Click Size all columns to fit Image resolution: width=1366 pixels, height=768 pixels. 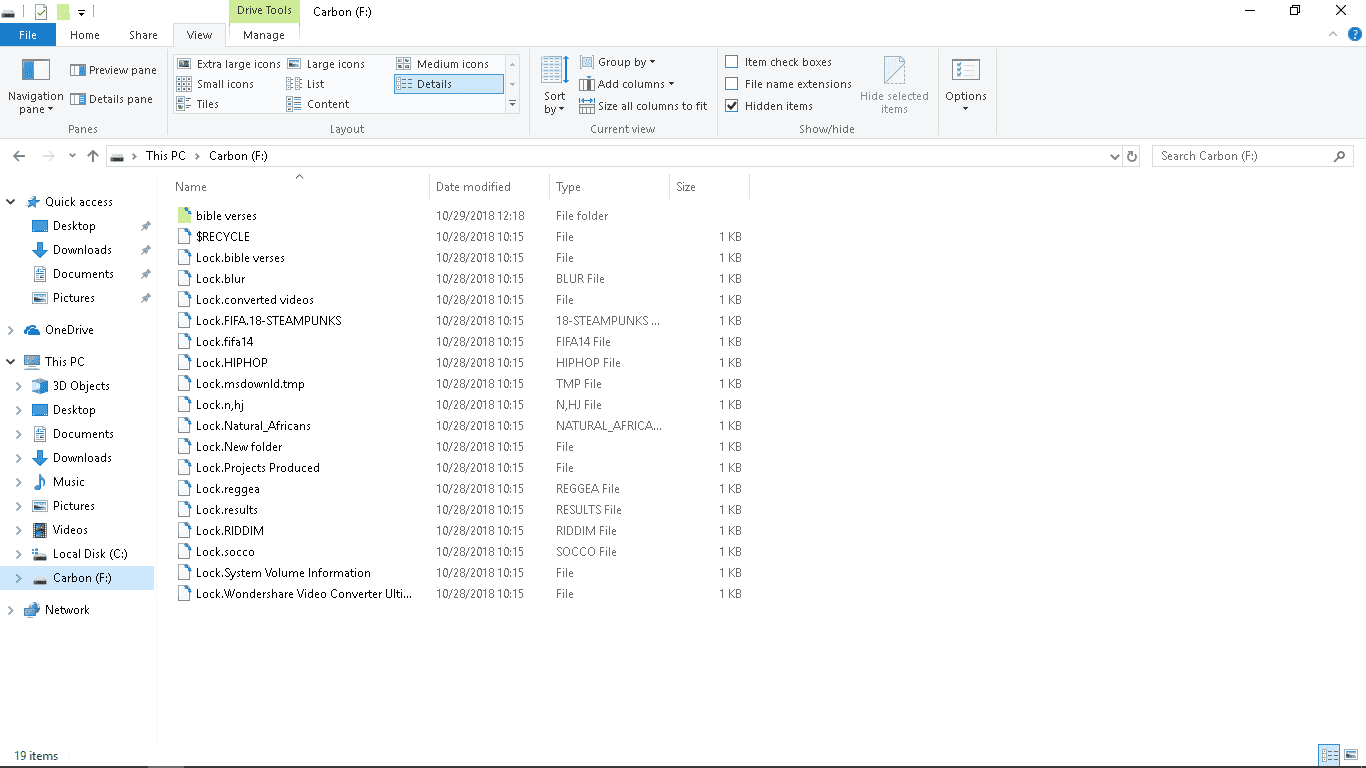click(643, 106)
